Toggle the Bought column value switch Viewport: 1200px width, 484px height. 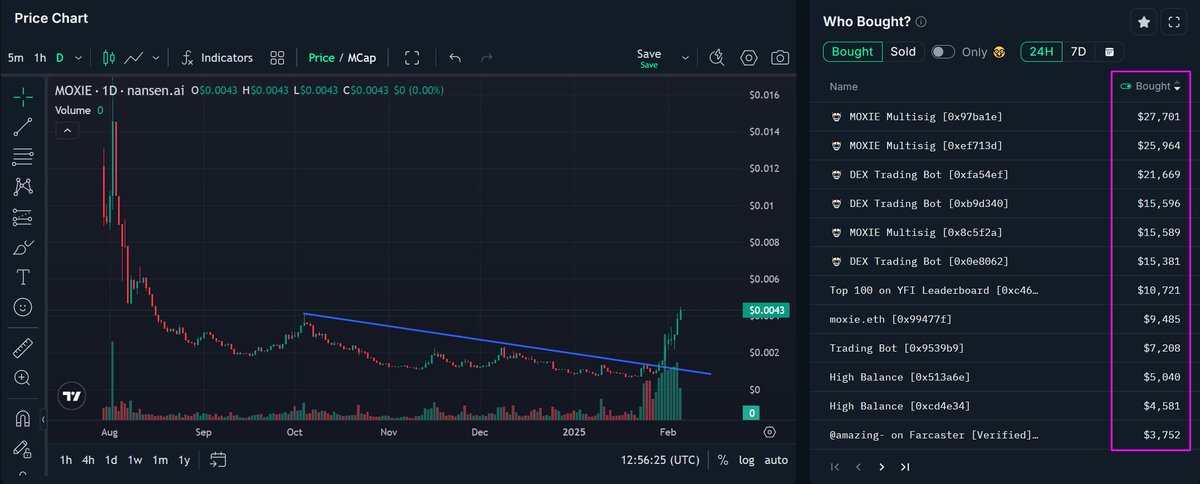[1128, 86]
